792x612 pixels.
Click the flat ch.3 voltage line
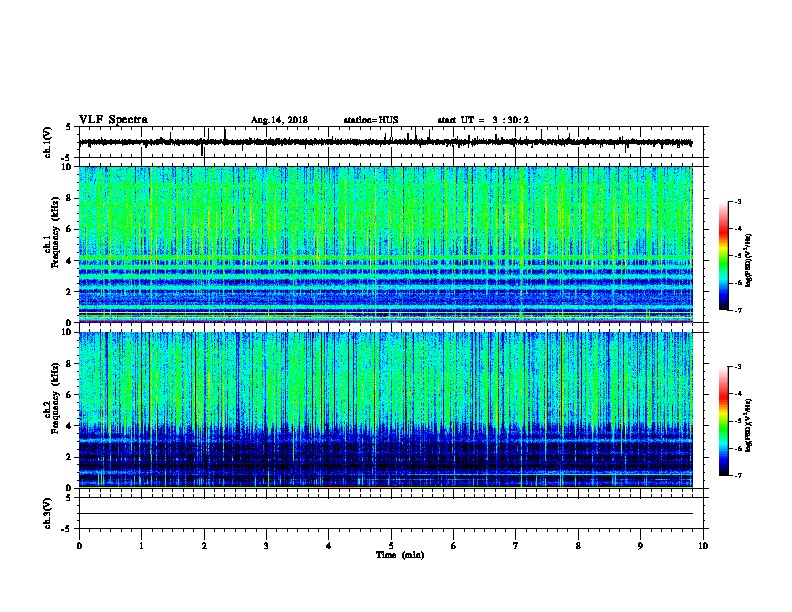pyautogui.click(x=385, y=514)
